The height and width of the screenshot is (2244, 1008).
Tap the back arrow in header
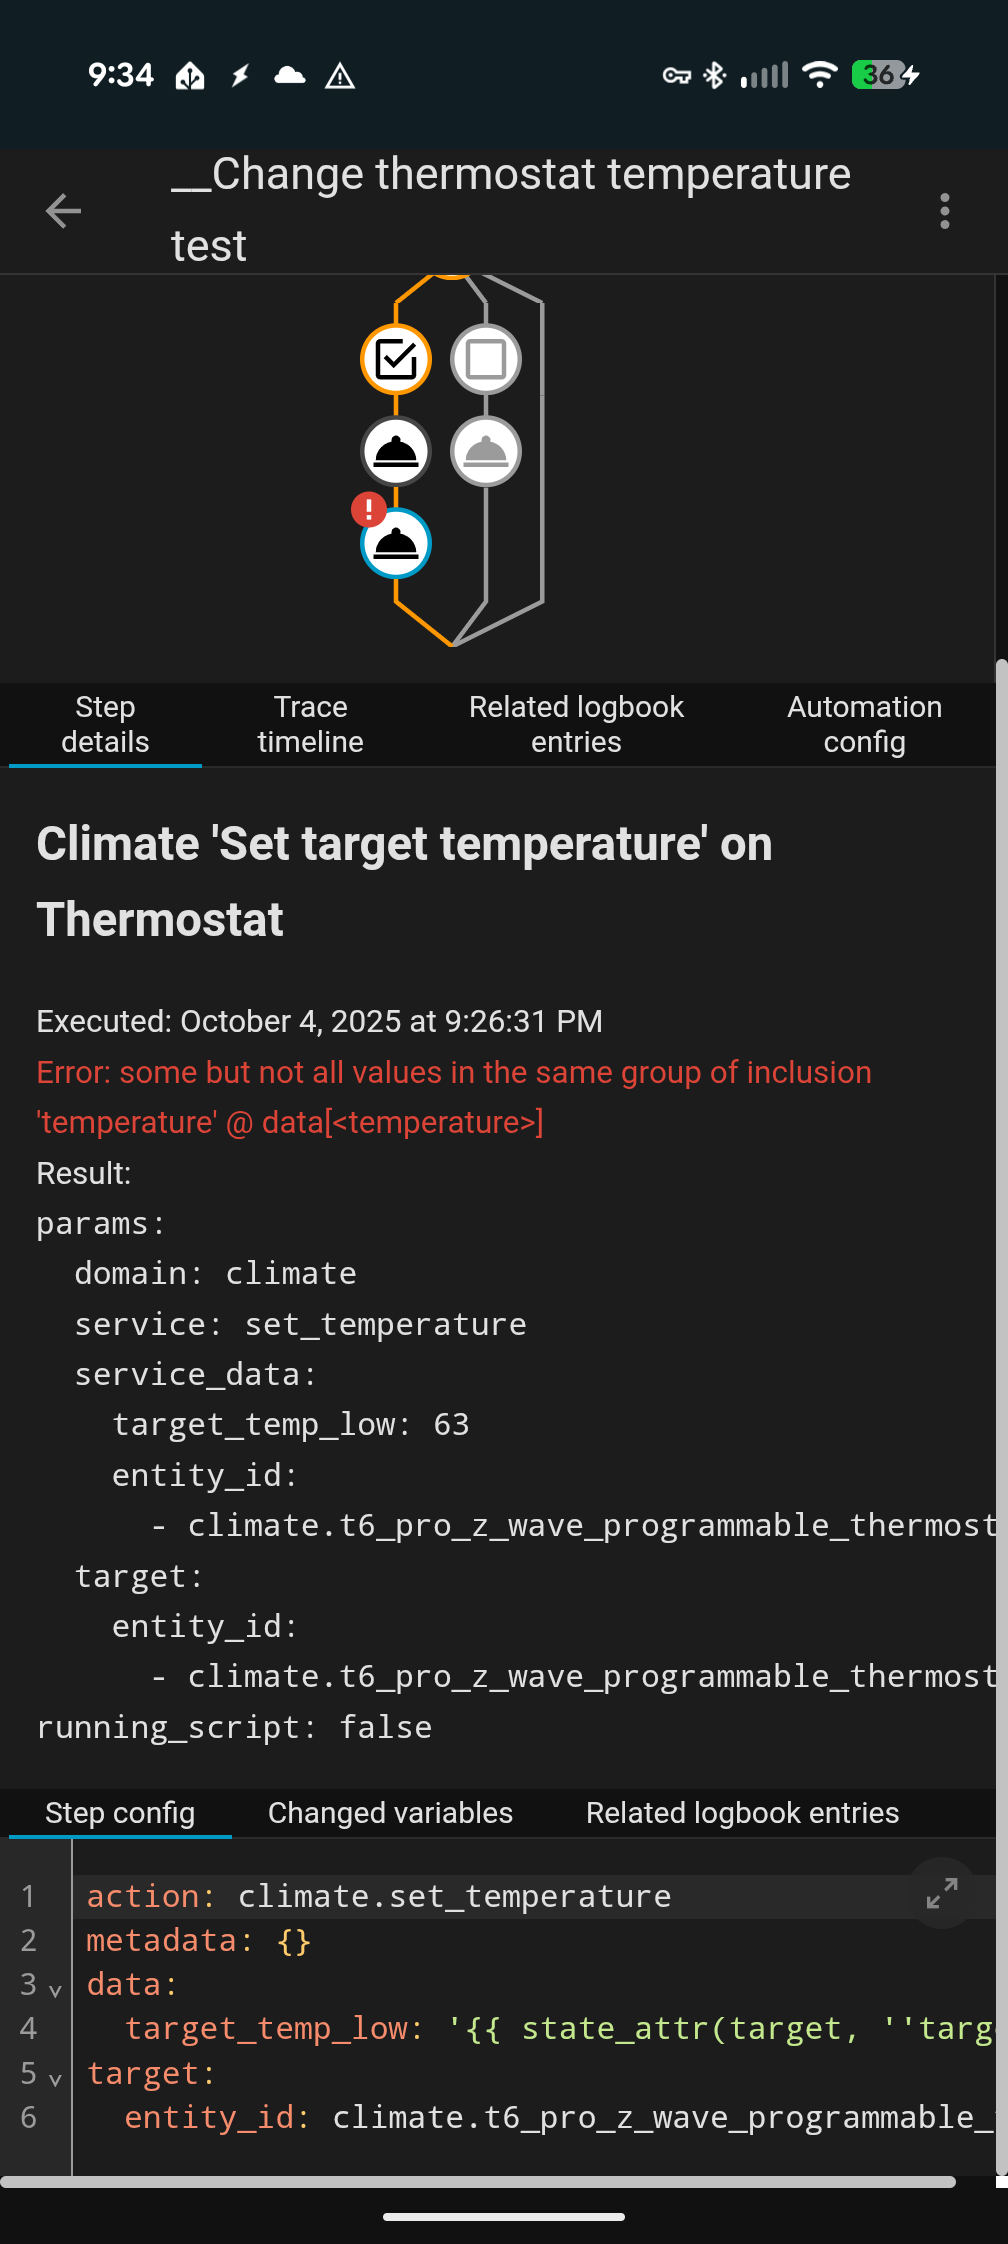63,211
